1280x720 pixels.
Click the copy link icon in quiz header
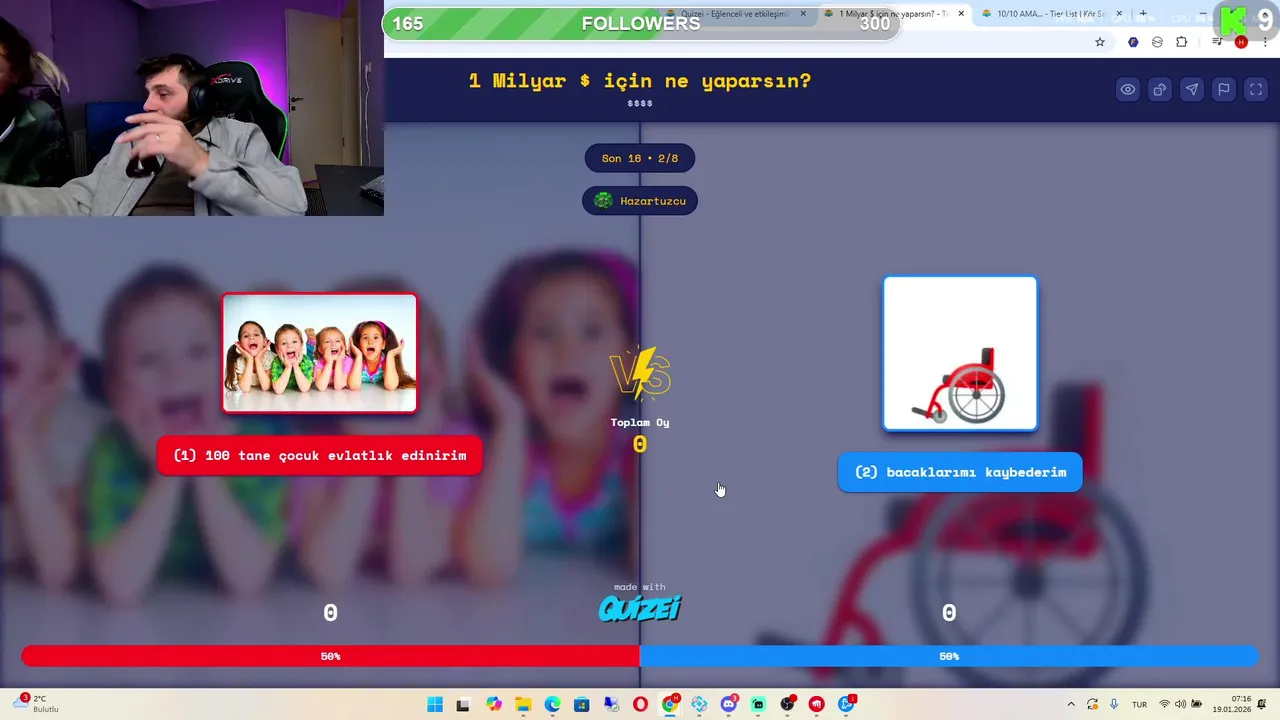tap(1160, 90)
